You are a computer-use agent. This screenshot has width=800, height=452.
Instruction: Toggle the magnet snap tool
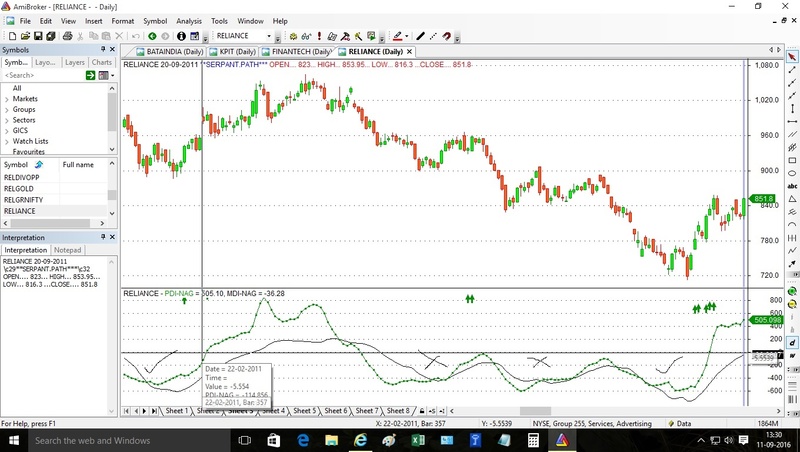pyautogui.click(x=446, y=36)
